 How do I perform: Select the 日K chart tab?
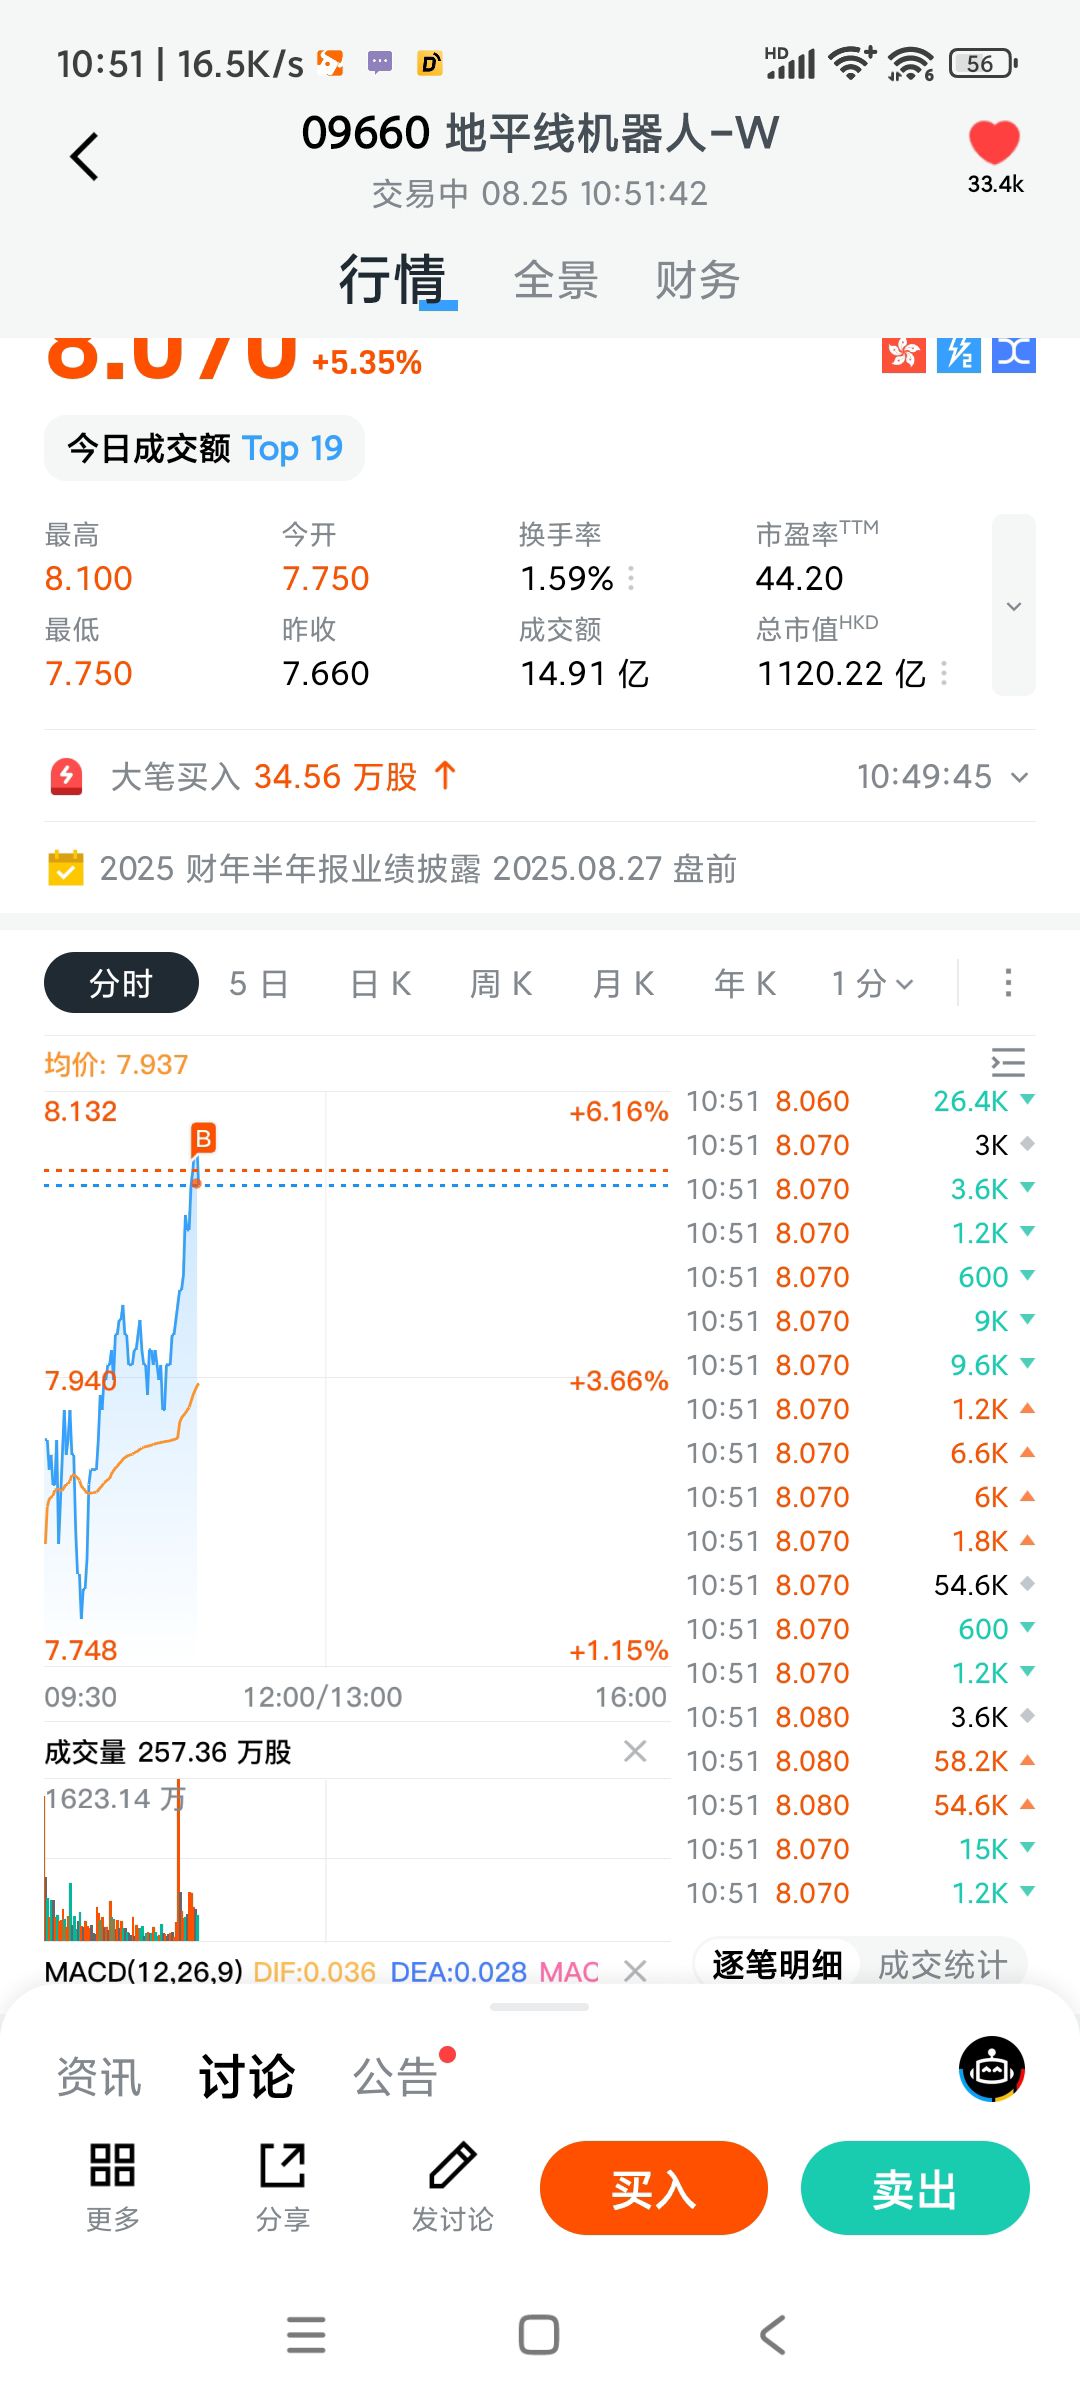[380, 984]
